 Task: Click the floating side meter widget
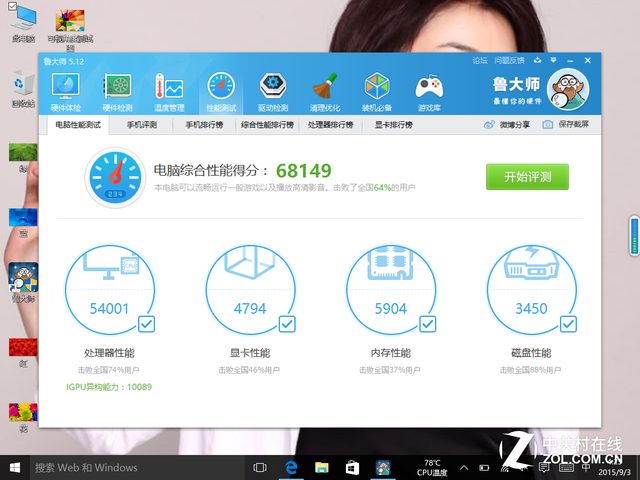634,236
